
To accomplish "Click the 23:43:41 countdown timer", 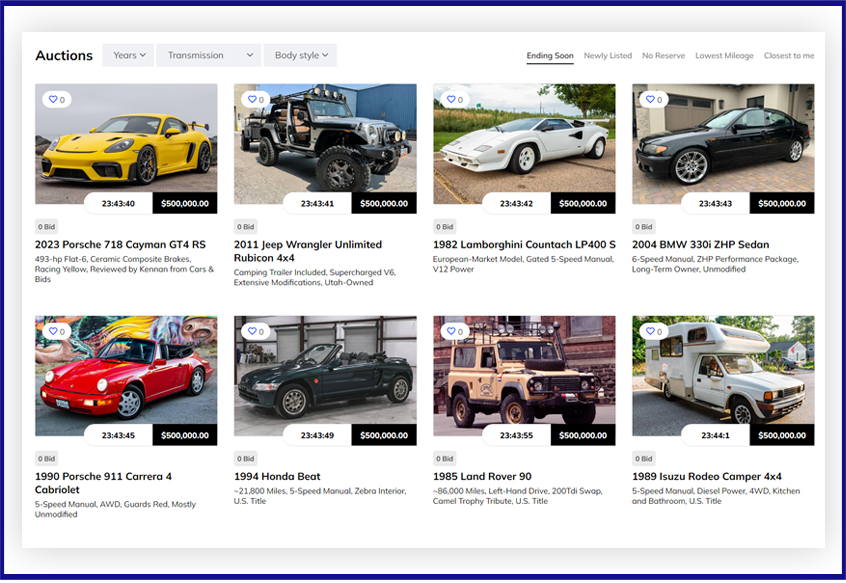I will pos(317,203).
